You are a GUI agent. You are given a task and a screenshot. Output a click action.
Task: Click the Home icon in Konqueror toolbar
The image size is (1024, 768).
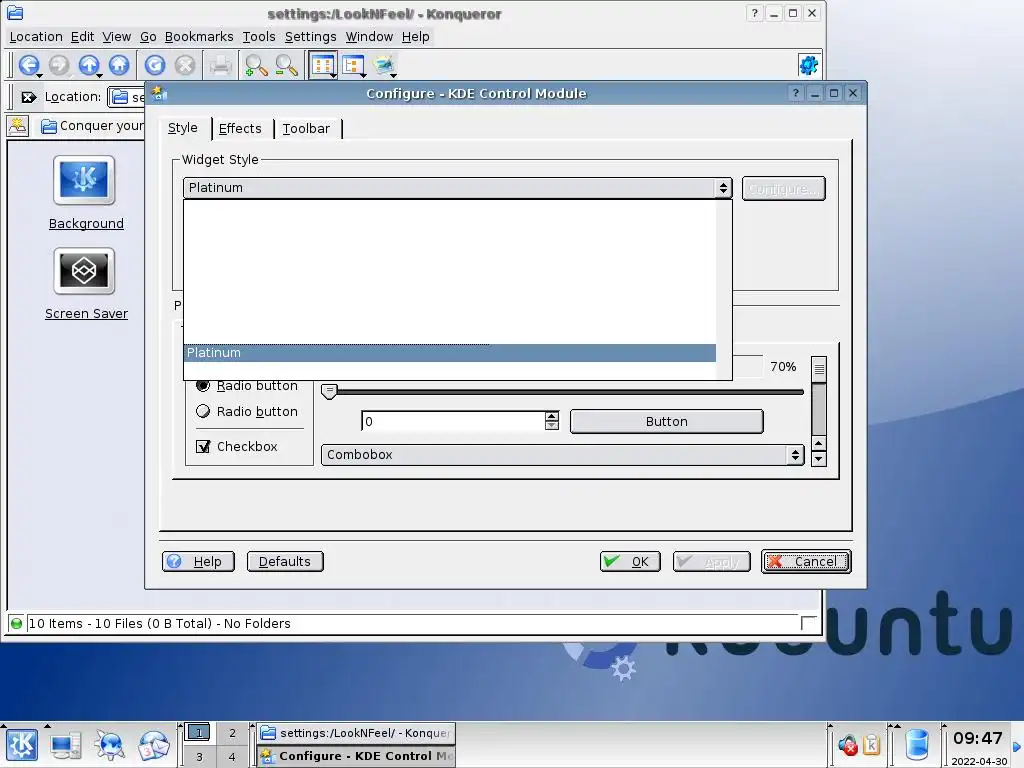coord(119,65)
